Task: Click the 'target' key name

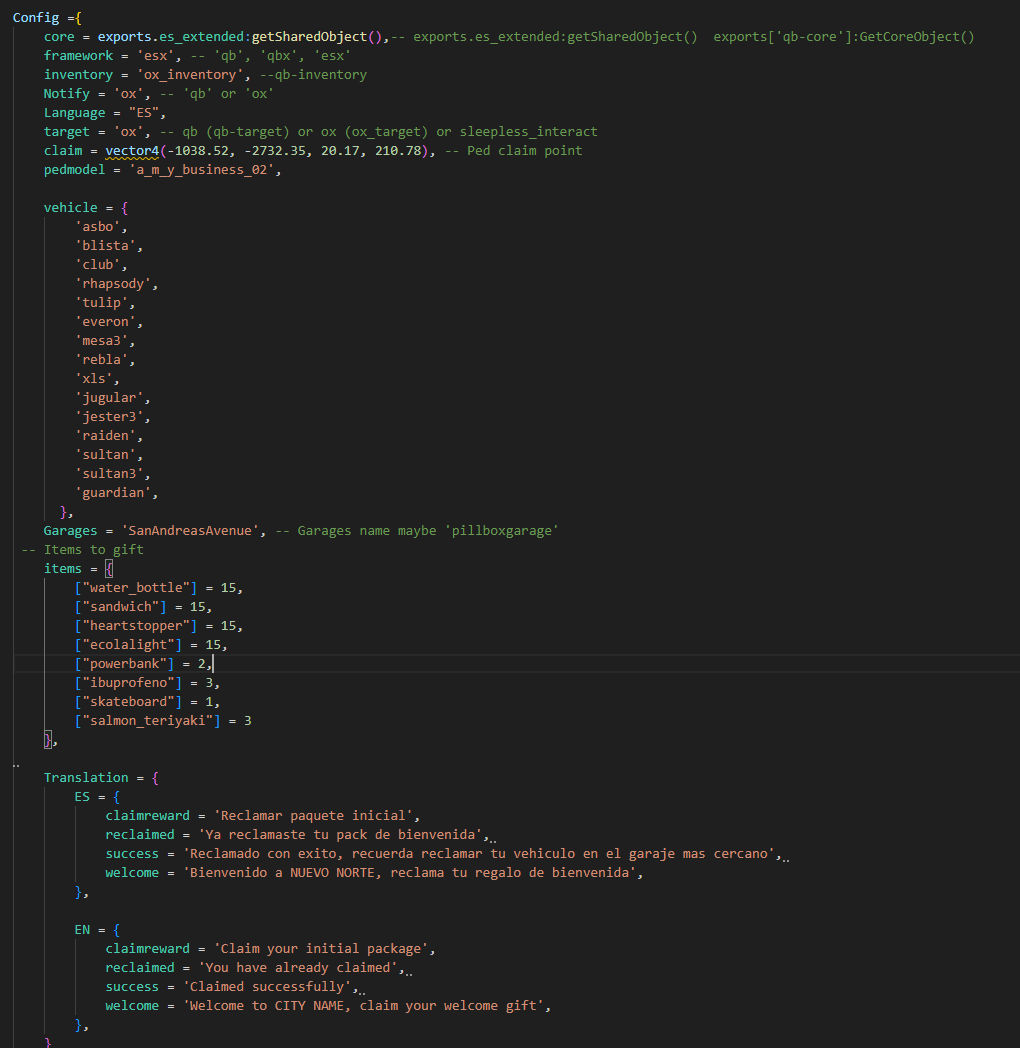Action: pos(66,132)
